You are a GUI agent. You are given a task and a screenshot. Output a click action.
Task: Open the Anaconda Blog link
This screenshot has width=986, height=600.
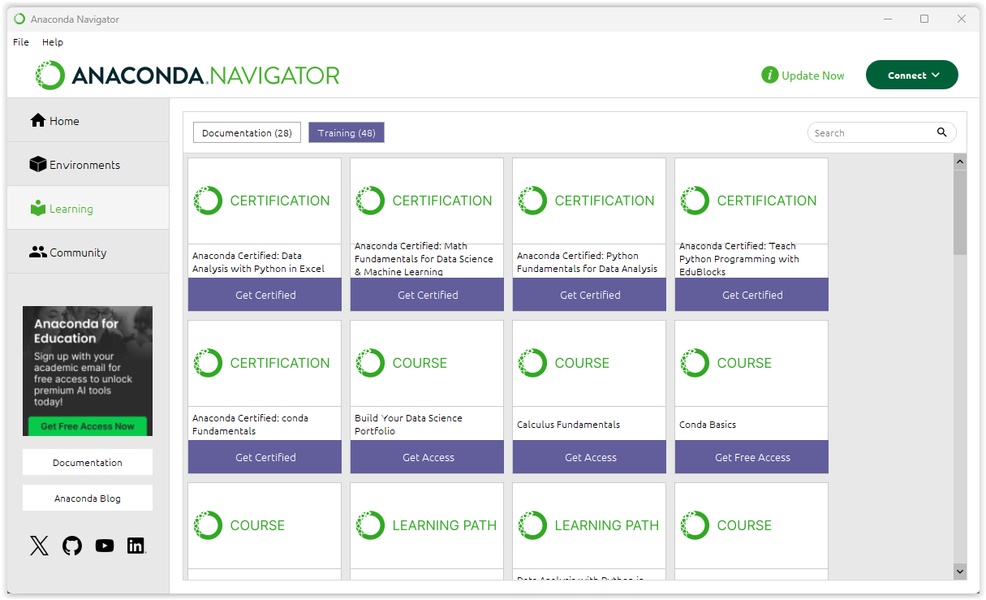[88, 498]
